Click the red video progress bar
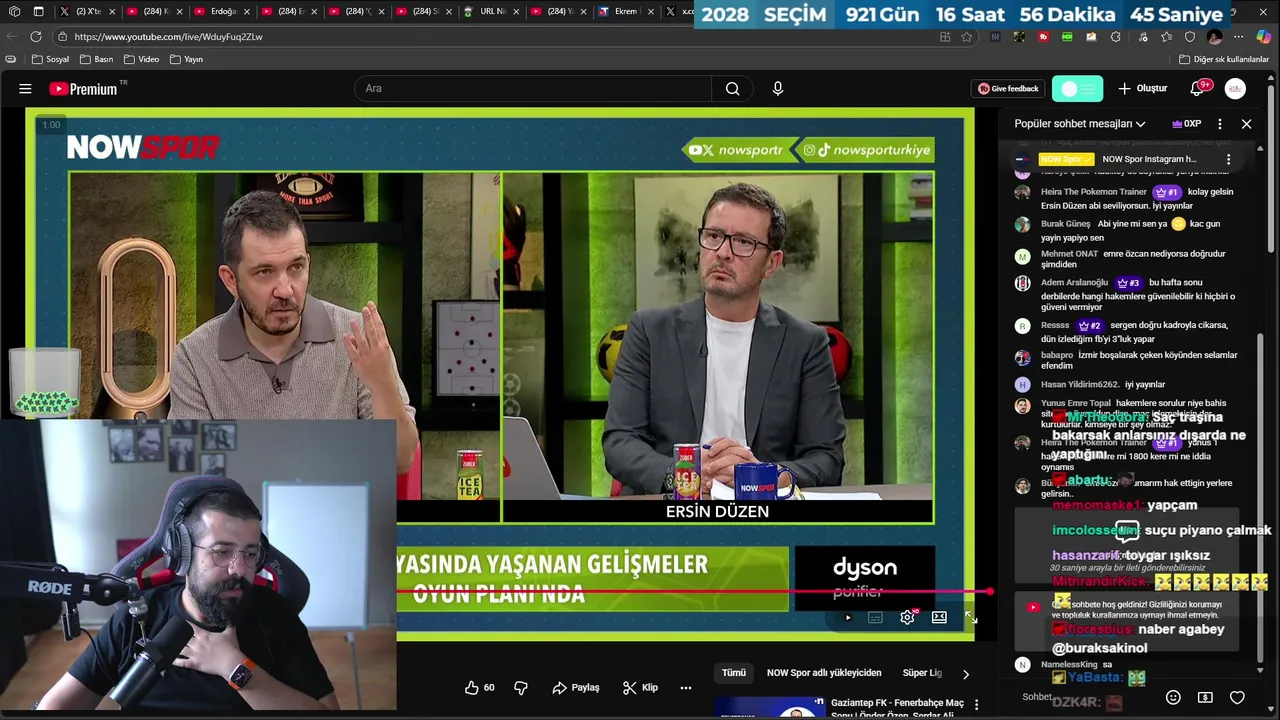The image size is (1280, 720). click(692, 592)
